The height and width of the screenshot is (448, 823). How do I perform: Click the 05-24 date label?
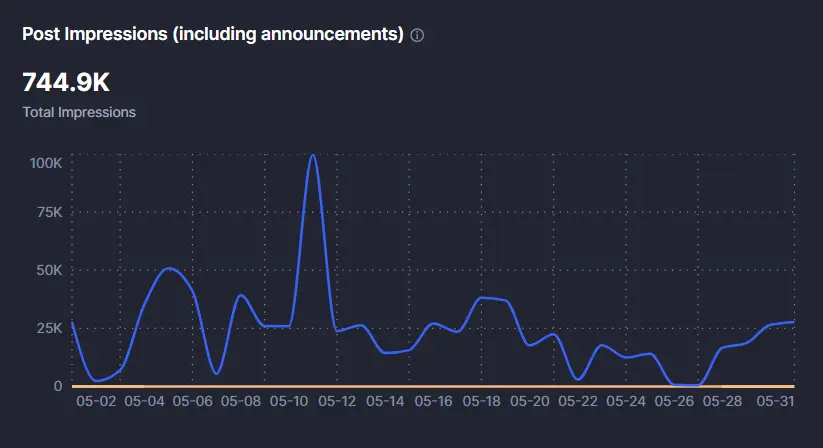pyautogui.click(x=626, y=401)
